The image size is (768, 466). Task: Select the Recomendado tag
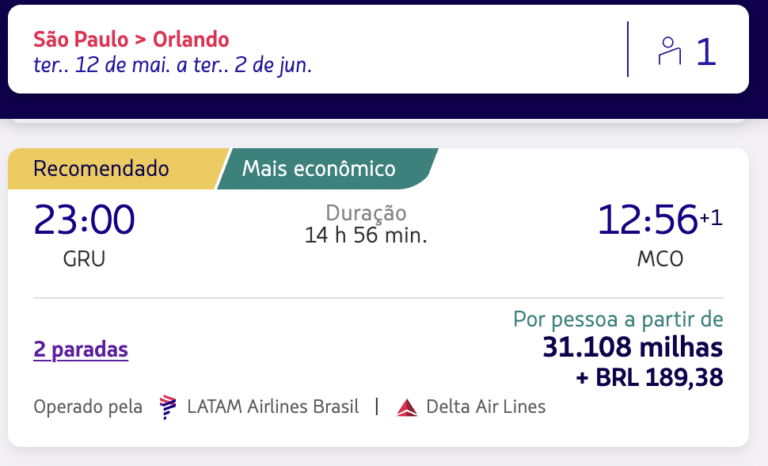[x=112, y=169]
